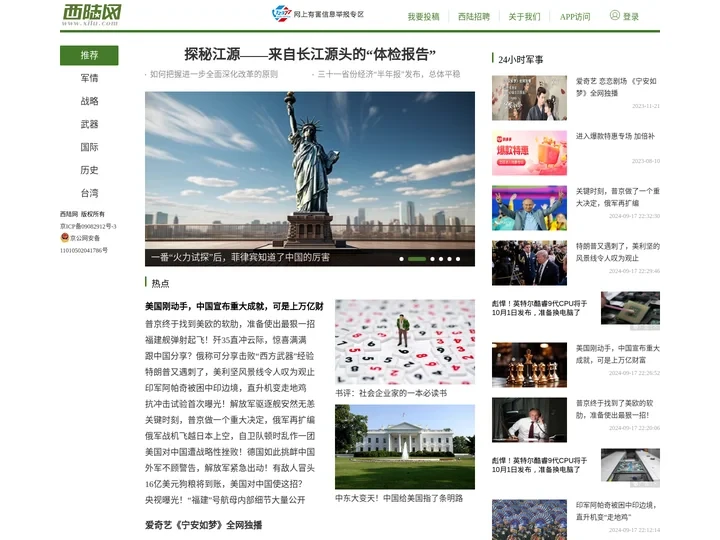Select the 国际 sidebar category
Image resolution: width=720 pixels, height=540 pixels.
pos(89,147)
